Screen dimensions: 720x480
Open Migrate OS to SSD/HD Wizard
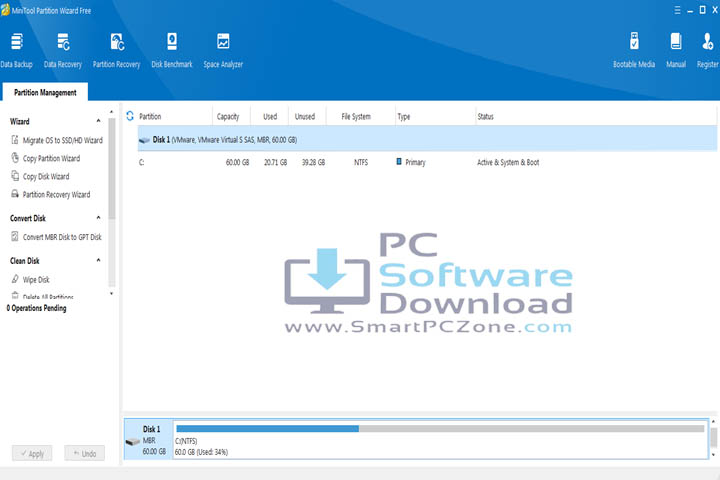62,140
